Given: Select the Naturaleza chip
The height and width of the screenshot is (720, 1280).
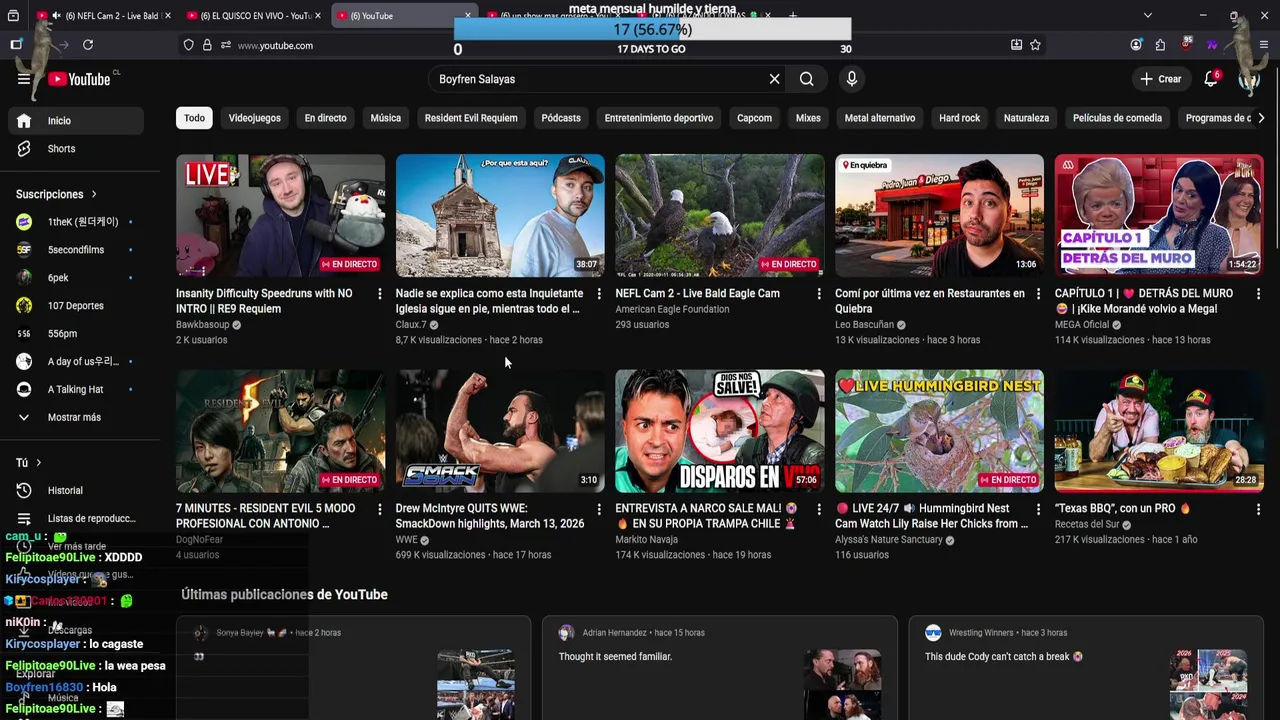Looking at the screenshot, I should 1026,118.
